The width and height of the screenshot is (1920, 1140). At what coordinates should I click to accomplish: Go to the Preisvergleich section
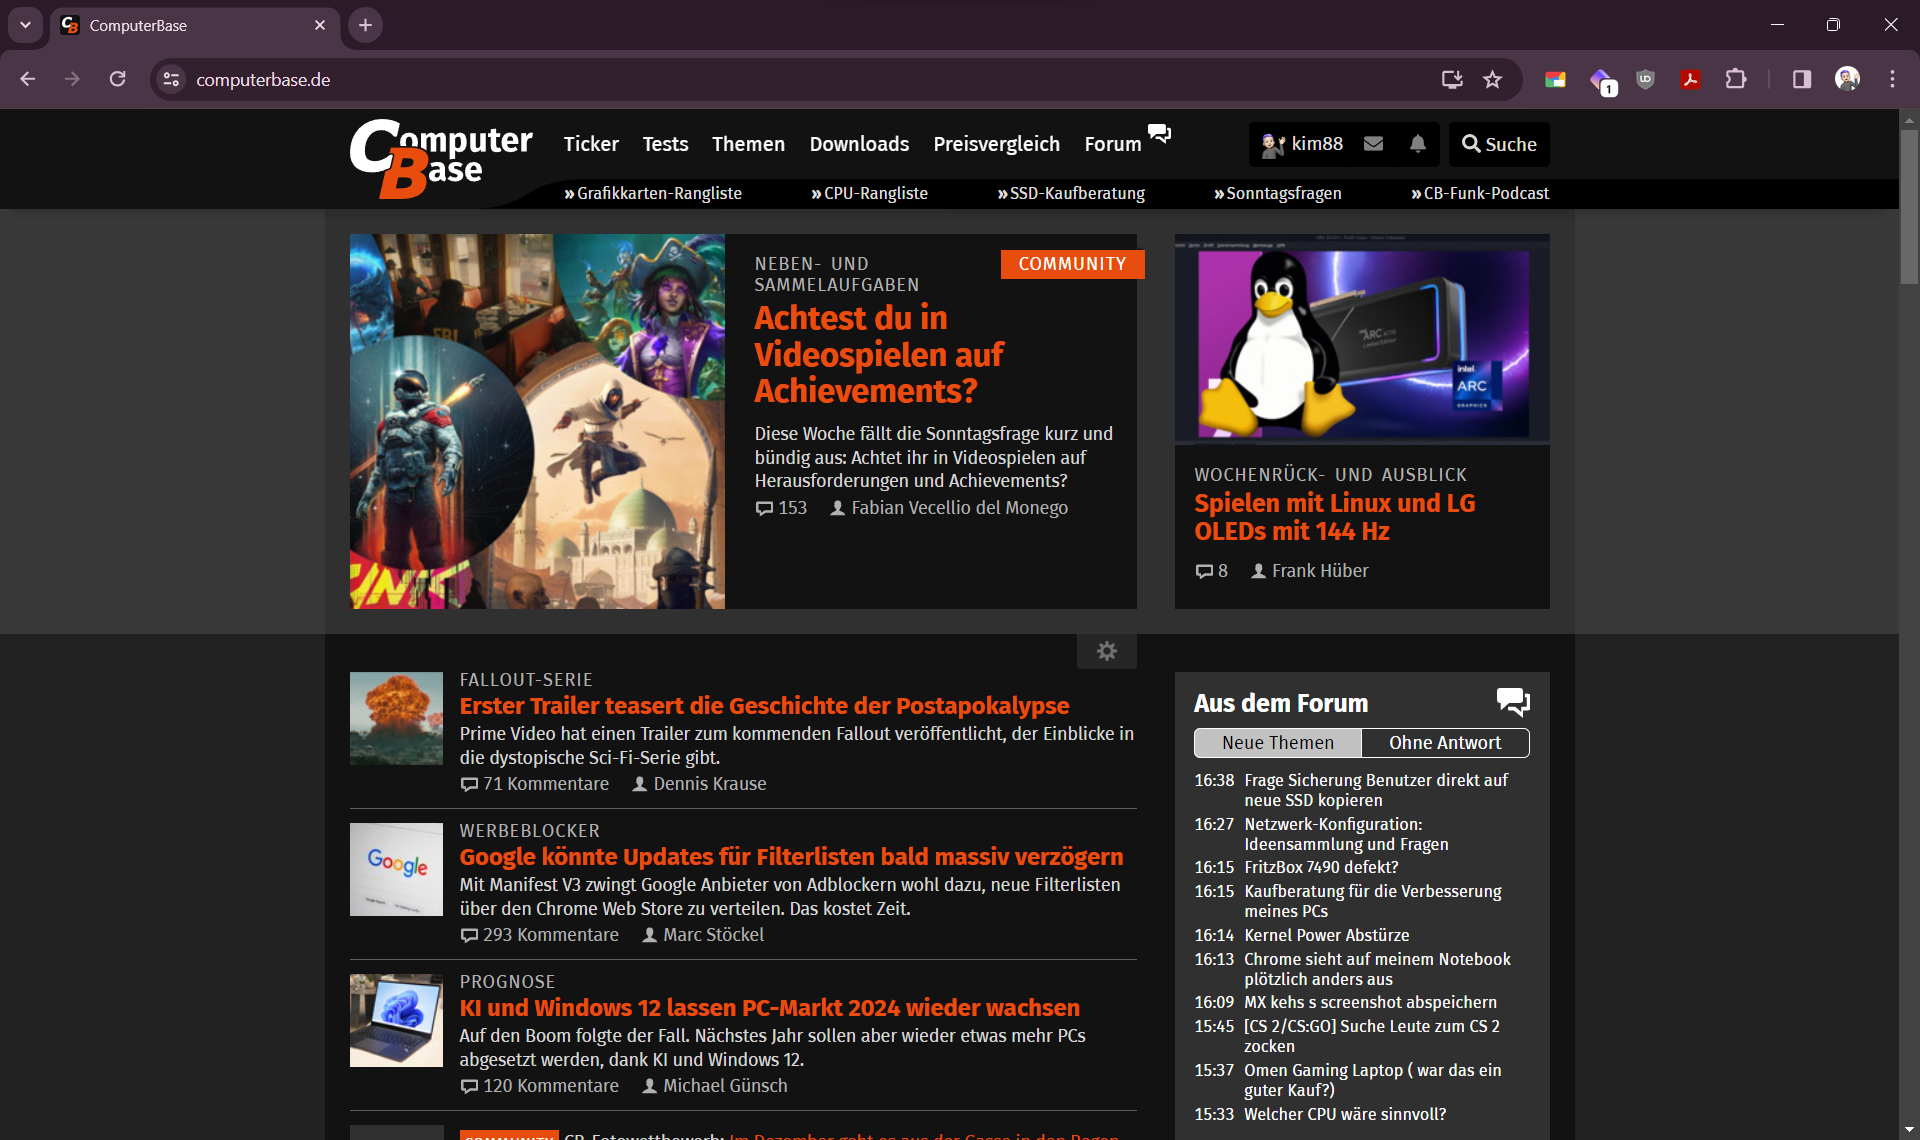[996, 144]
